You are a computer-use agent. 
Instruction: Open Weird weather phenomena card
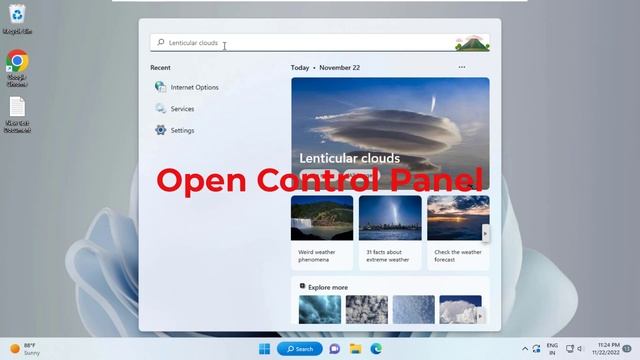coord(322,233)
